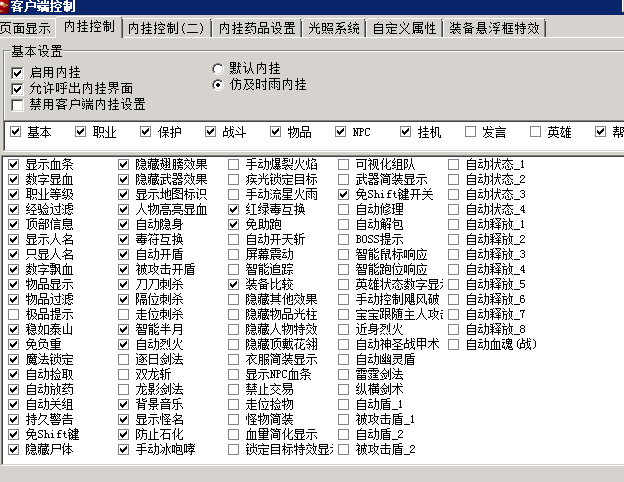Uncheck 显示血条 option
Viewport: 624px width, 482px height.
(x=14, y=164)
